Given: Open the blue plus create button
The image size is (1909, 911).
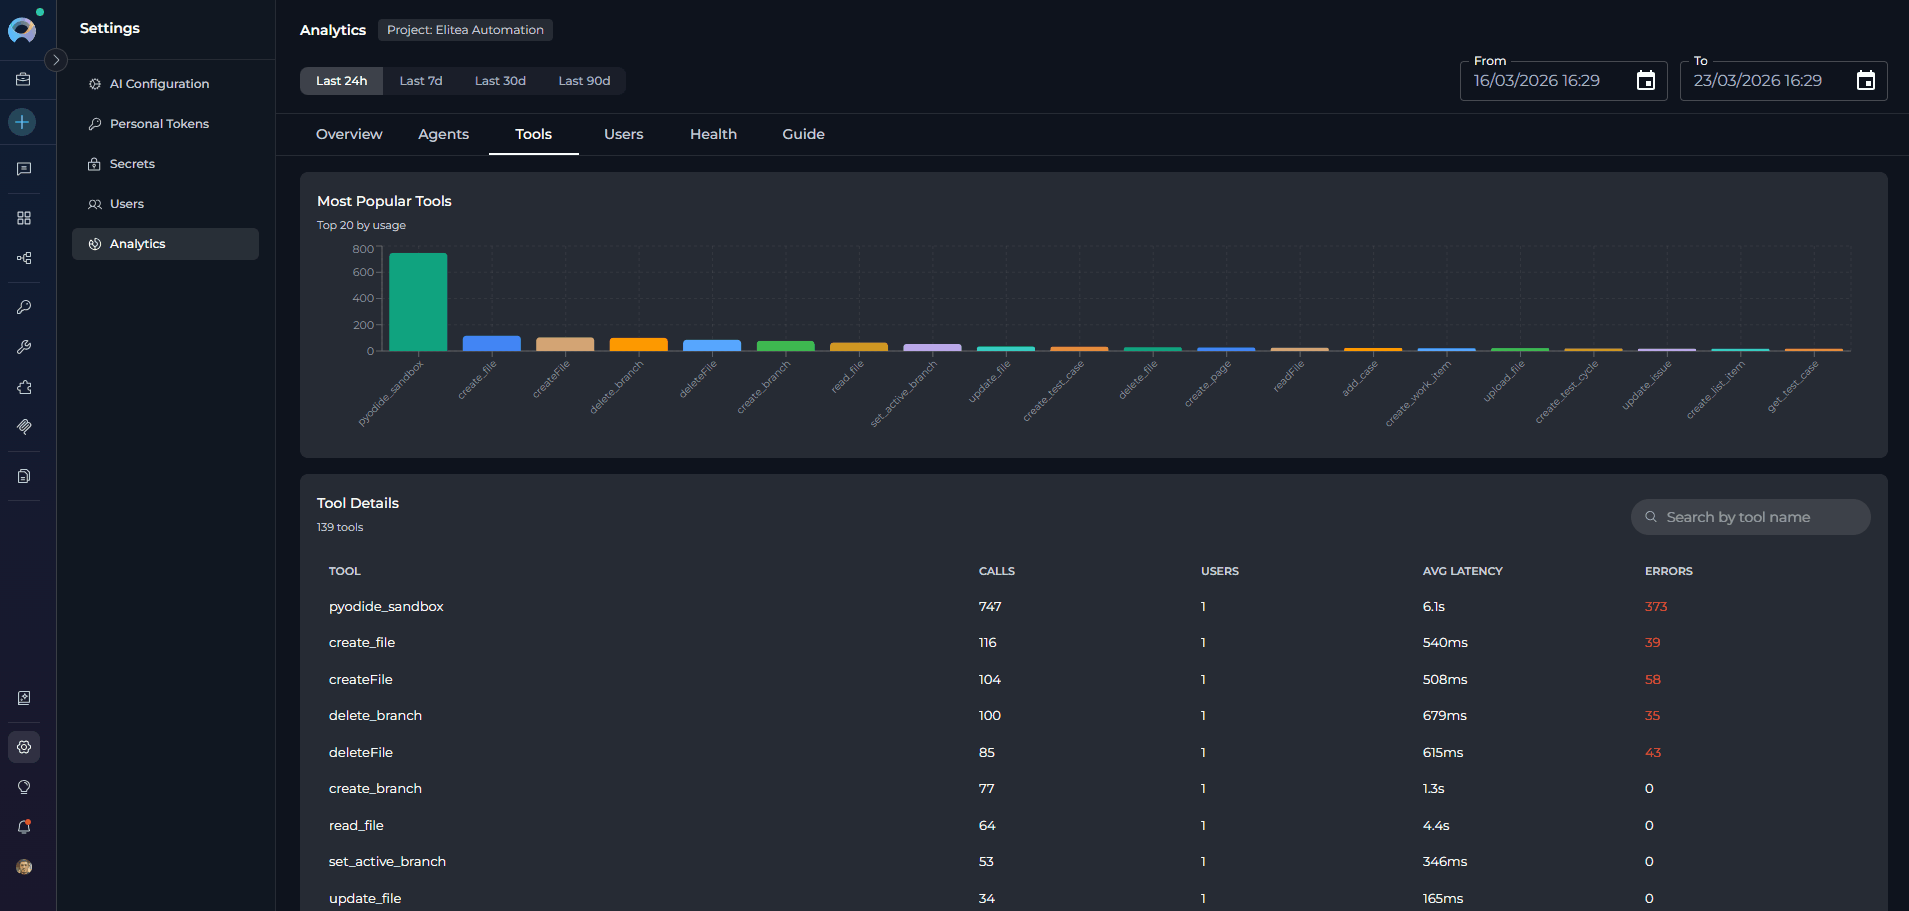Looking at the screenshot, I should tap(22, 121).
